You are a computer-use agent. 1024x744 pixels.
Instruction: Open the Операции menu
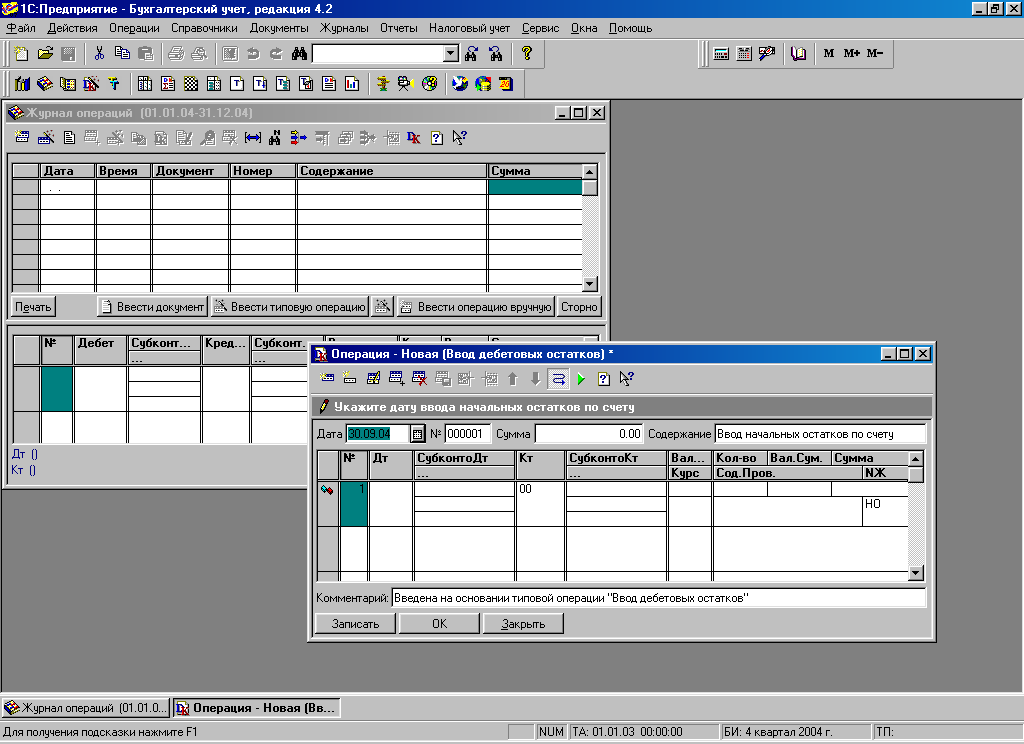[x=134, y=28]
